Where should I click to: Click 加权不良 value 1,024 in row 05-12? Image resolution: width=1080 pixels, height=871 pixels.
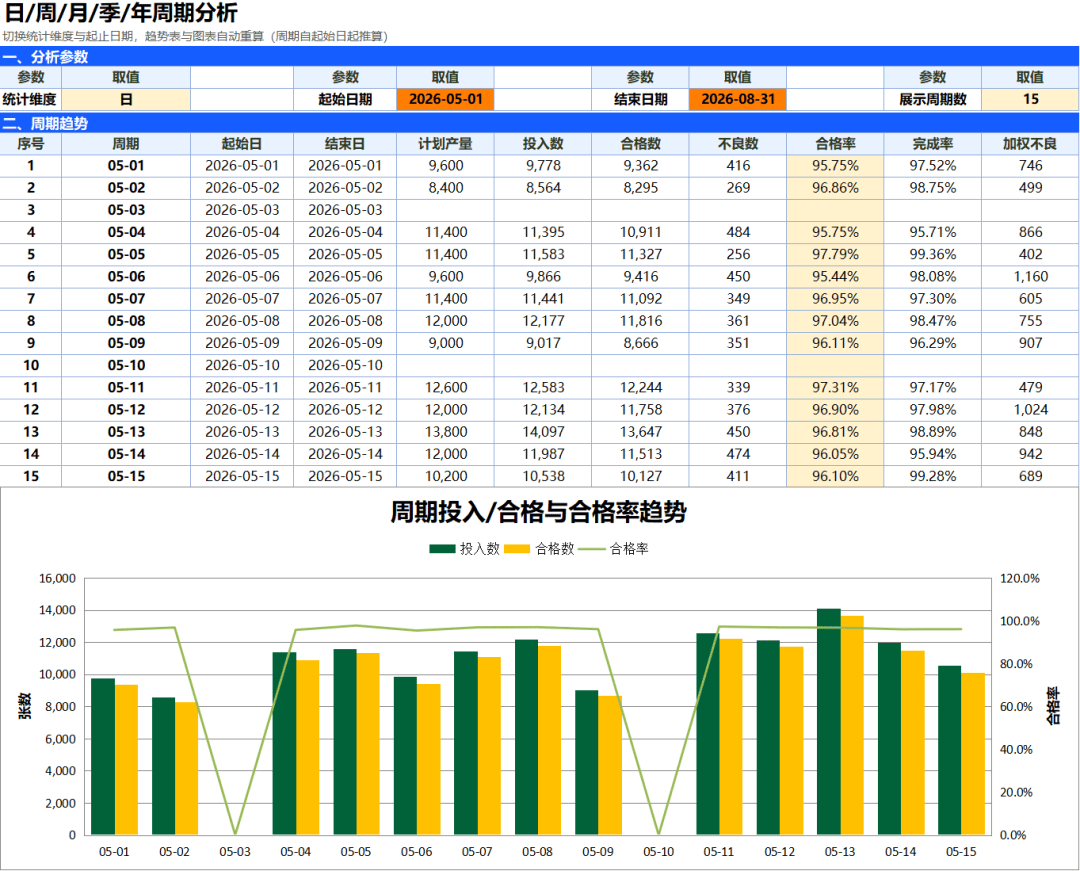point(1030,410)
